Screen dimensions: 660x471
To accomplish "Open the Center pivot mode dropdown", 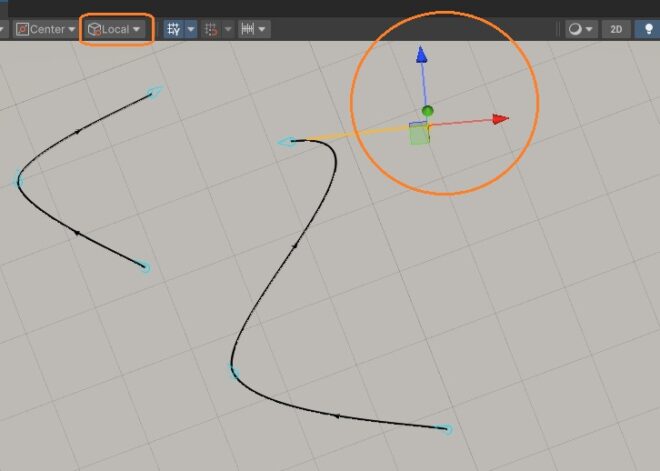I will coord(45,29).
